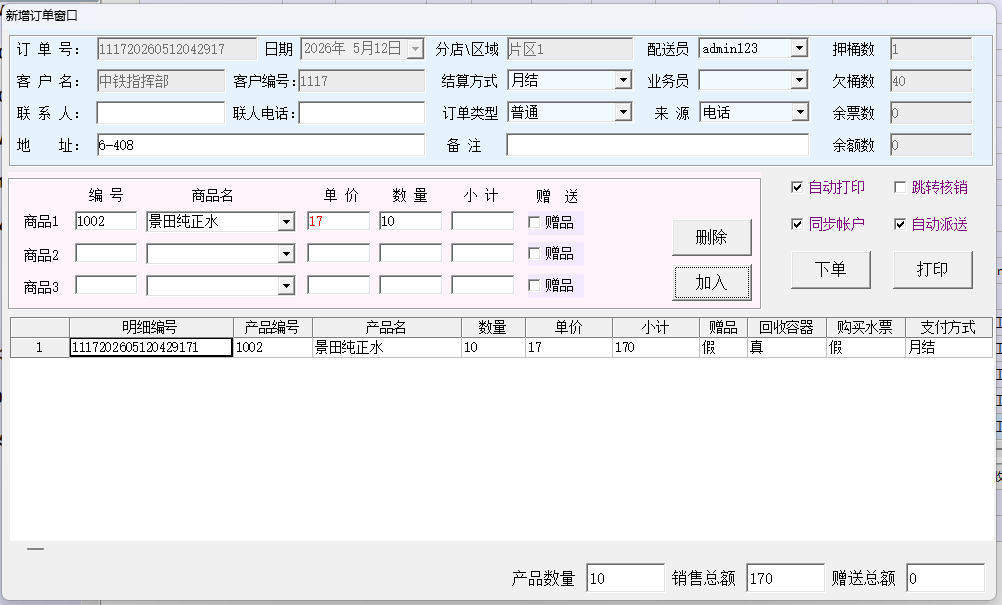
Task: Click the 订单号 field
Action: [x=177, y=49]
